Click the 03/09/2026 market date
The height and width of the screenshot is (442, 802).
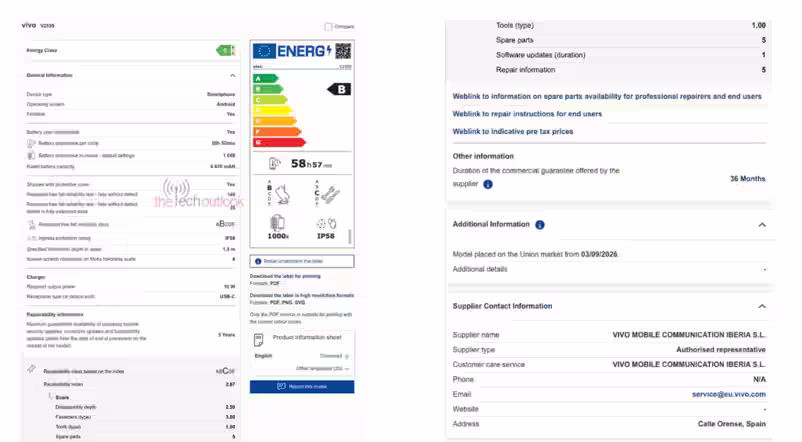click(599, 254)
